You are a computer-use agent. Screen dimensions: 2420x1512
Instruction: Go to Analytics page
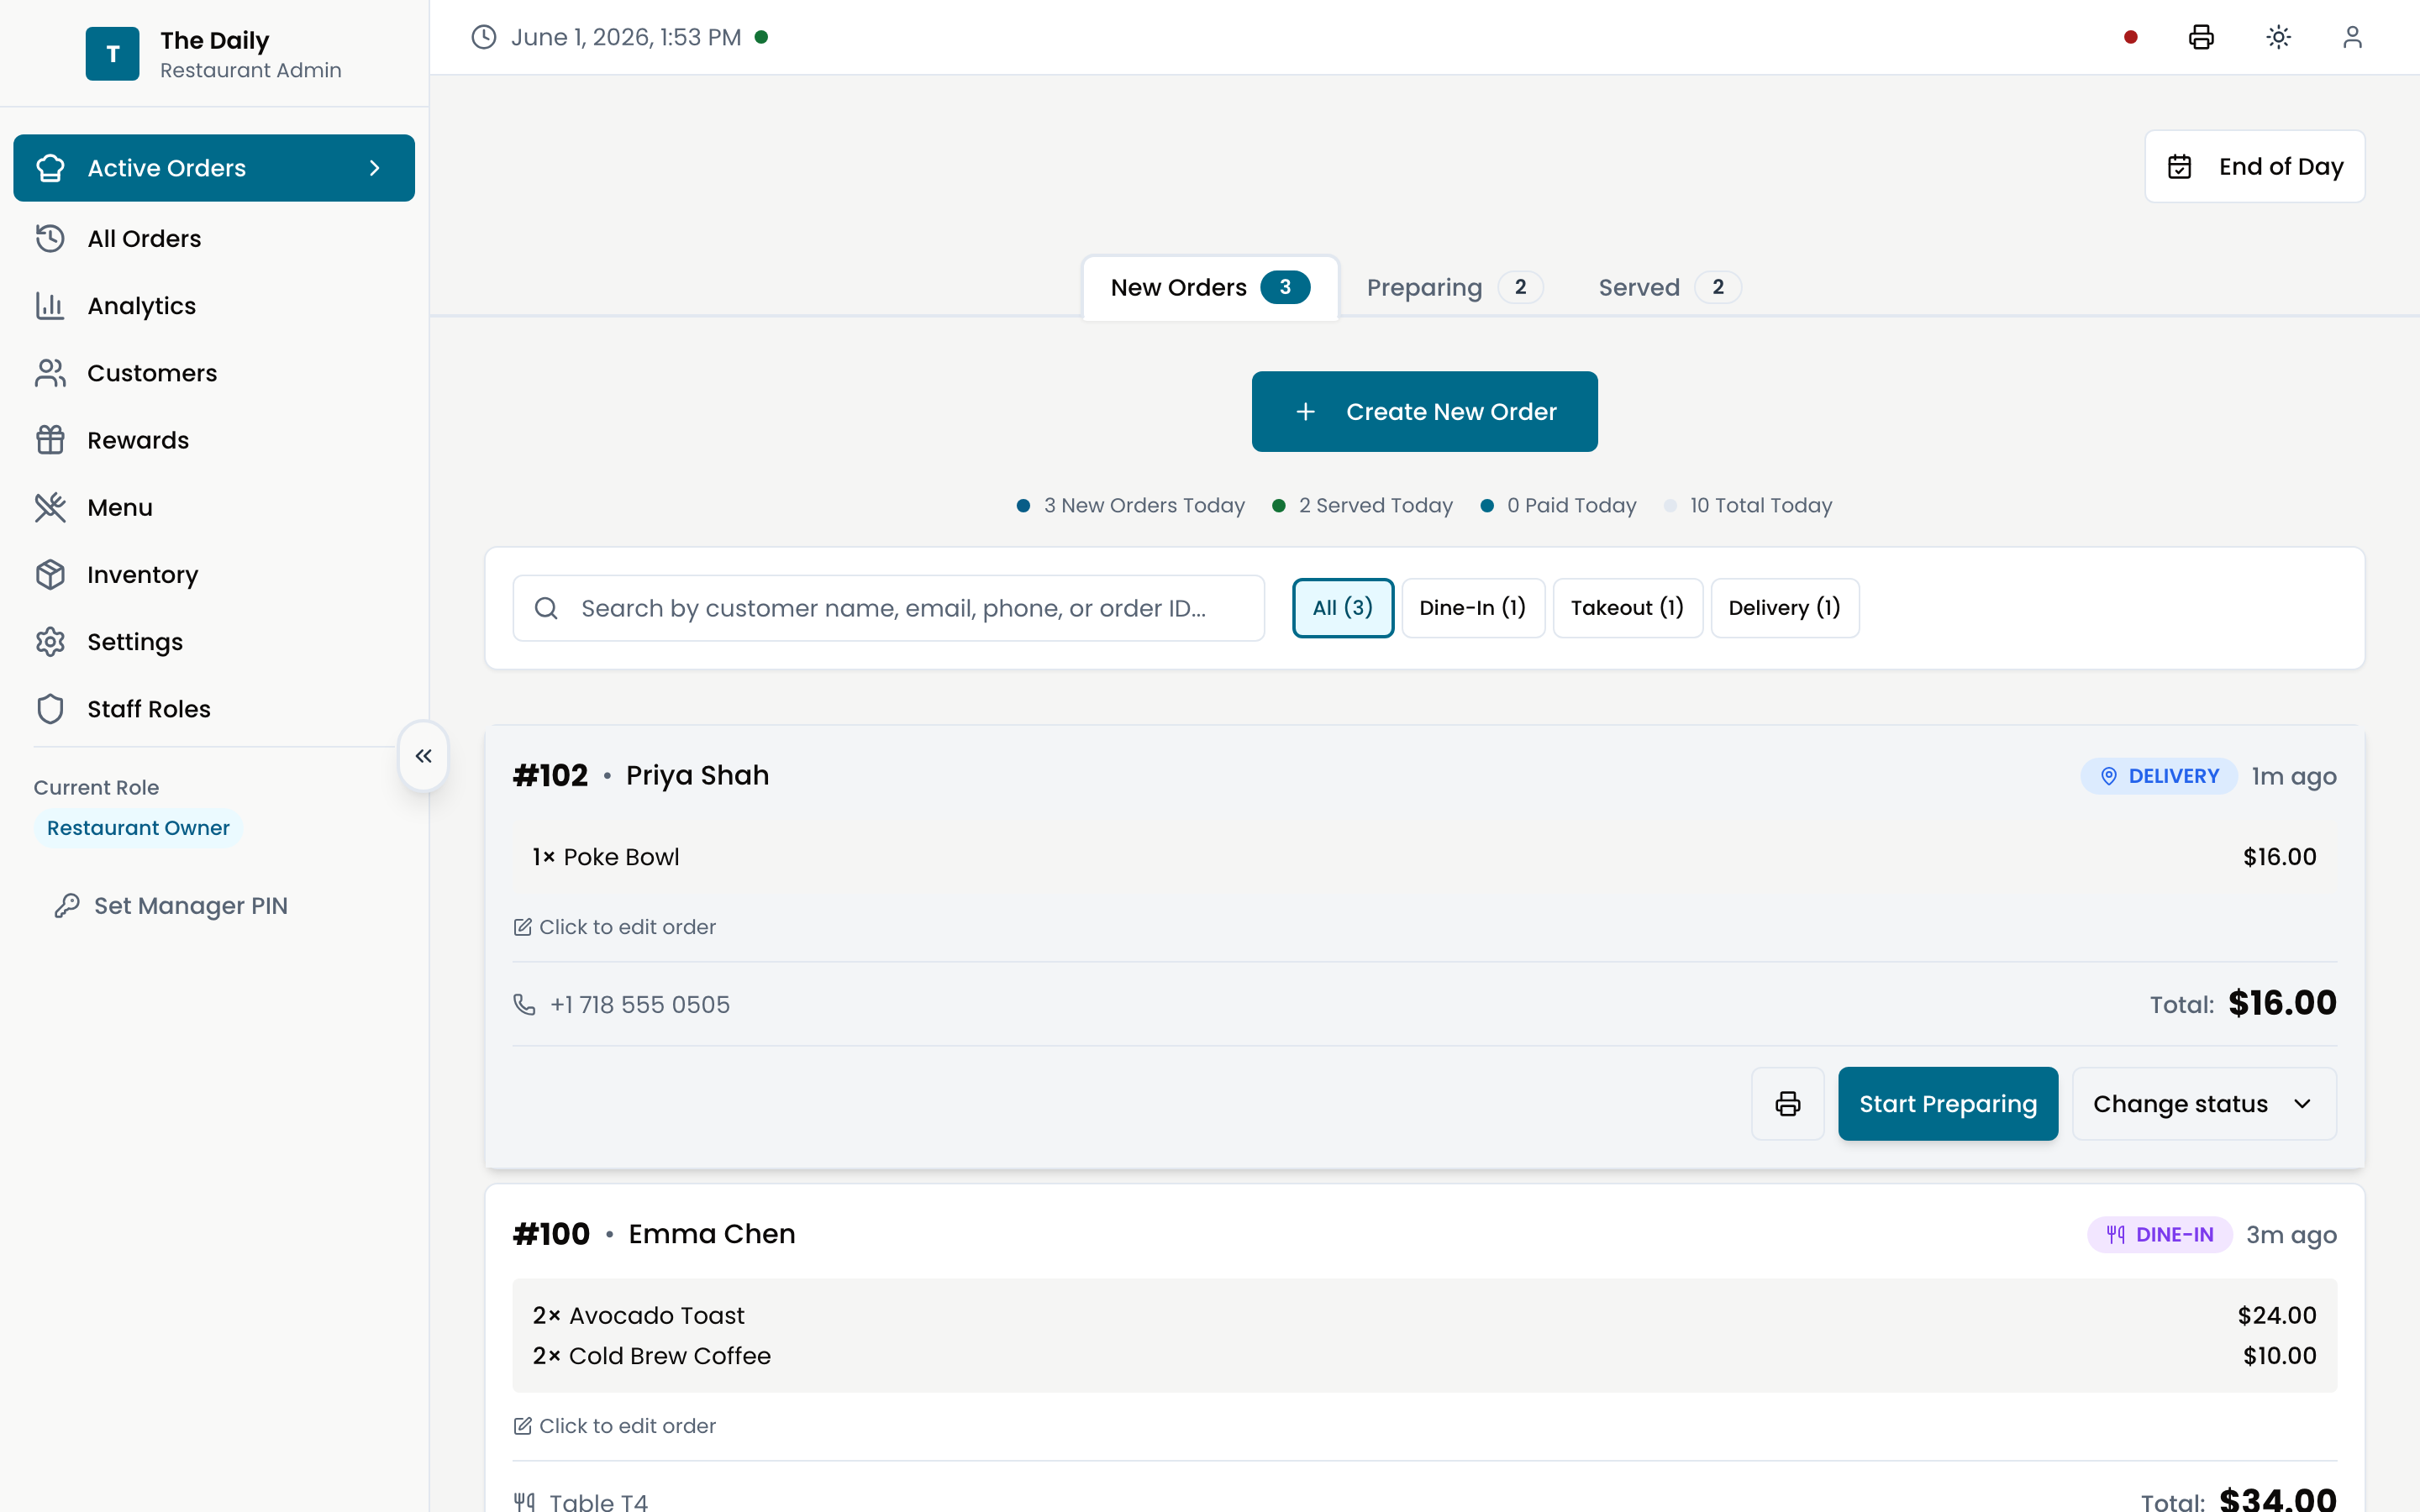[214, 306]
